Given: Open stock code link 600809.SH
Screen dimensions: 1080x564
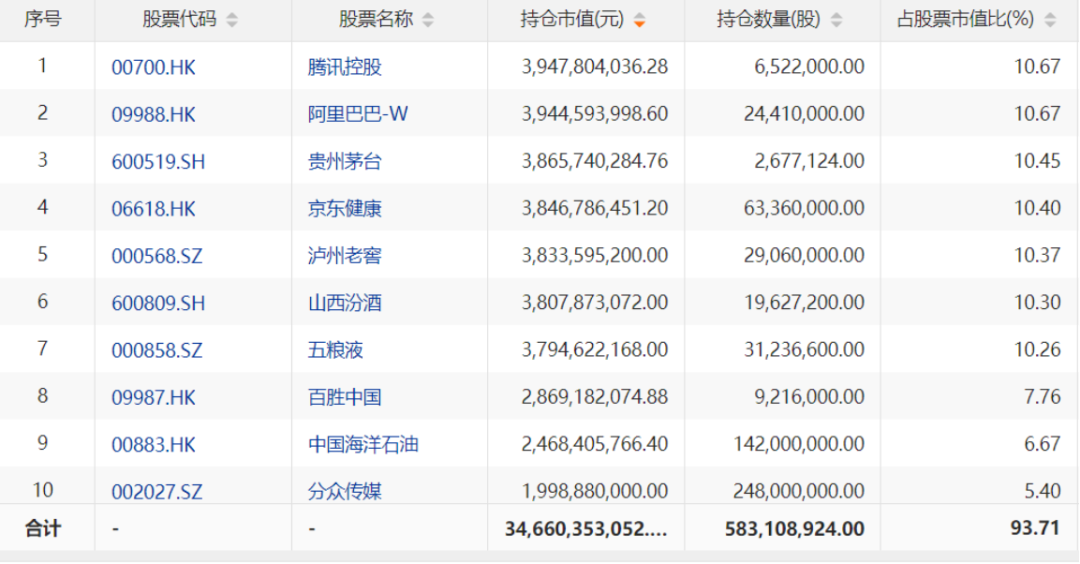Looking at the screenshot, I should pos(158,303).
